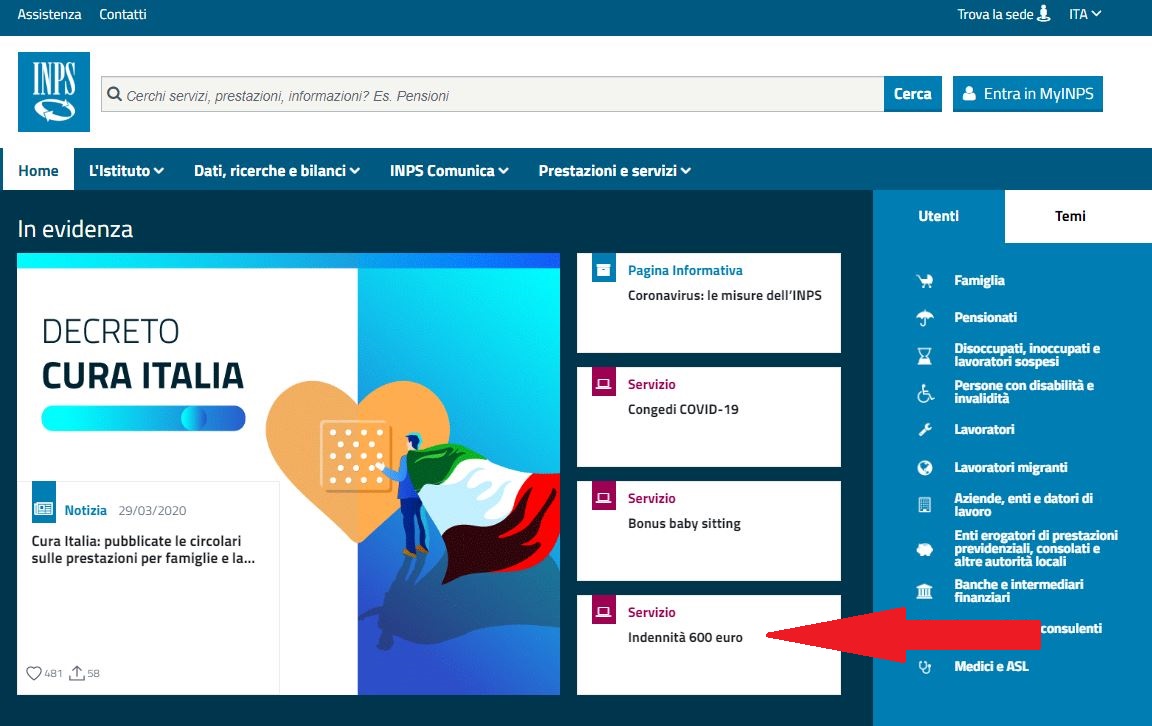Click the wheelchair icon for Persone con disabilità
This screenshot has height=726, width=1152.
[925, 392]
